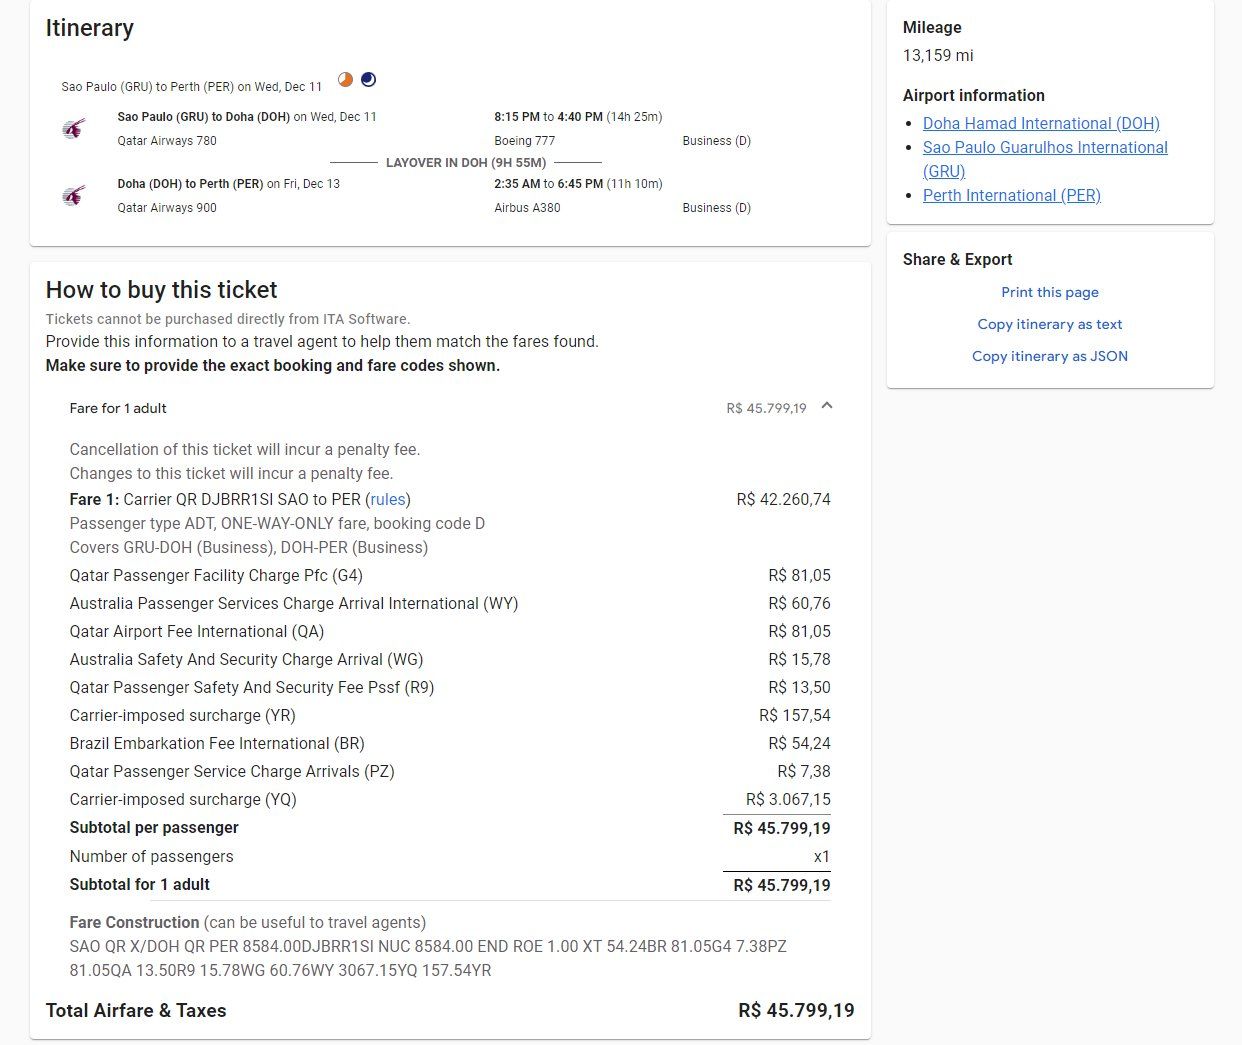This screenshot has width=1242, height=1045.
Task: Click Copy itinerary as JSON
Action: (1050, 356)
